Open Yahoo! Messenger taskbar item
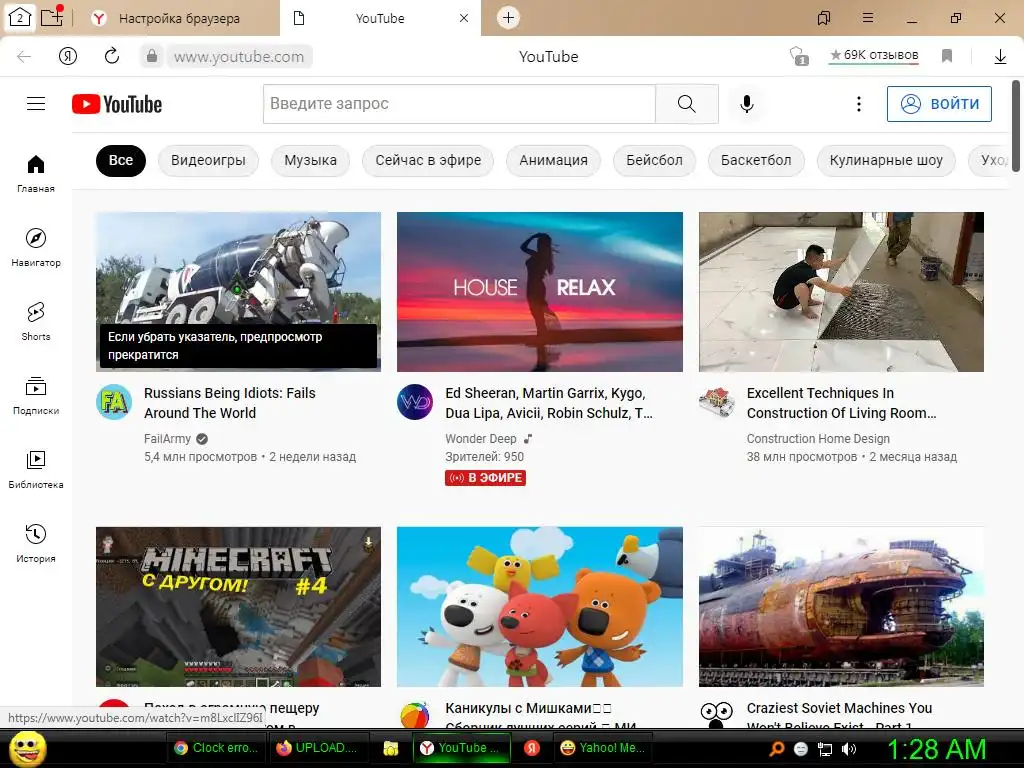The image size is (1024, 768). (603, 748)
